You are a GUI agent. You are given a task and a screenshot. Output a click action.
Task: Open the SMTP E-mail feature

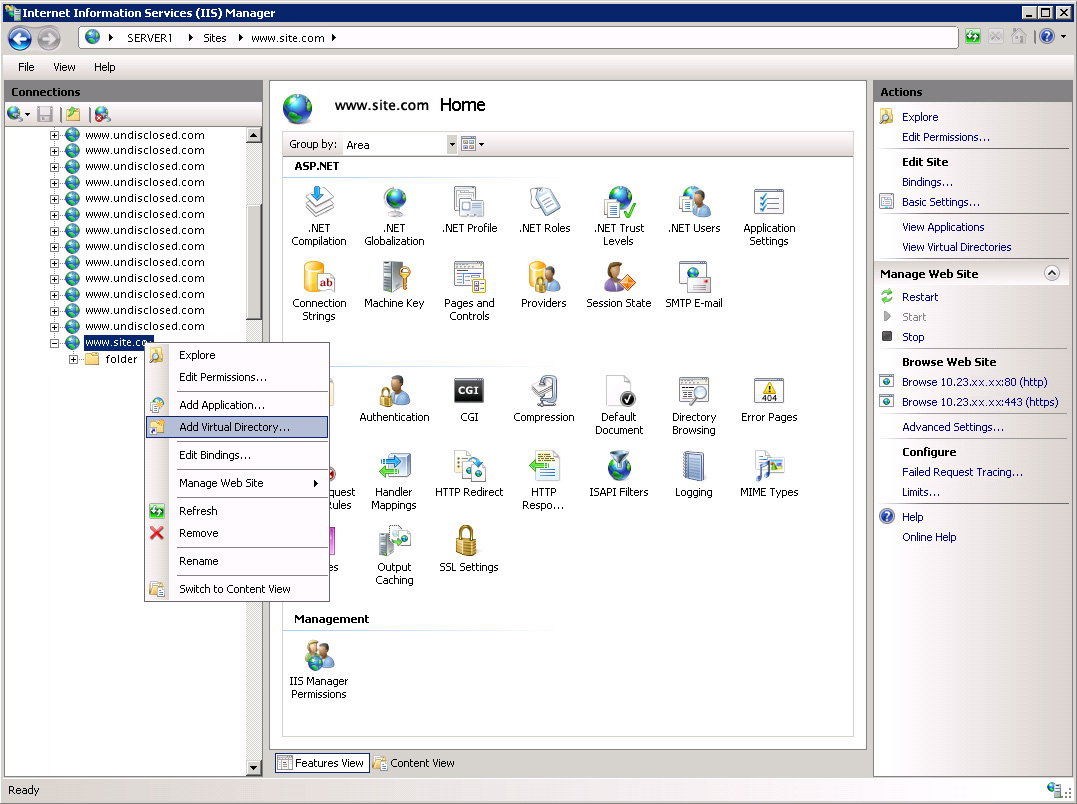tap(694, 284)
